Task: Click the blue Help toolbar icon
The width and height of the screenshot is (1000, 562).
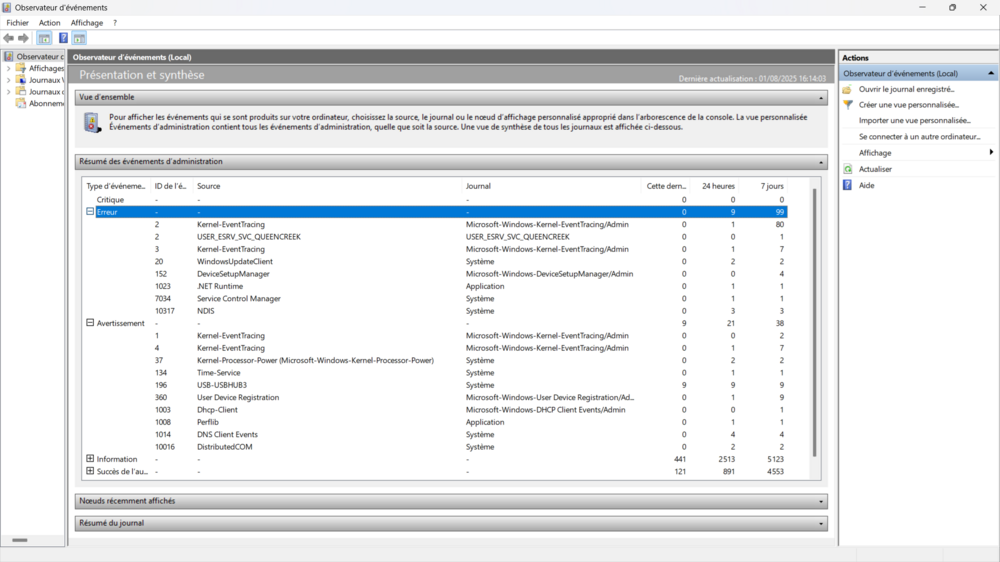Action: (63, 38)
